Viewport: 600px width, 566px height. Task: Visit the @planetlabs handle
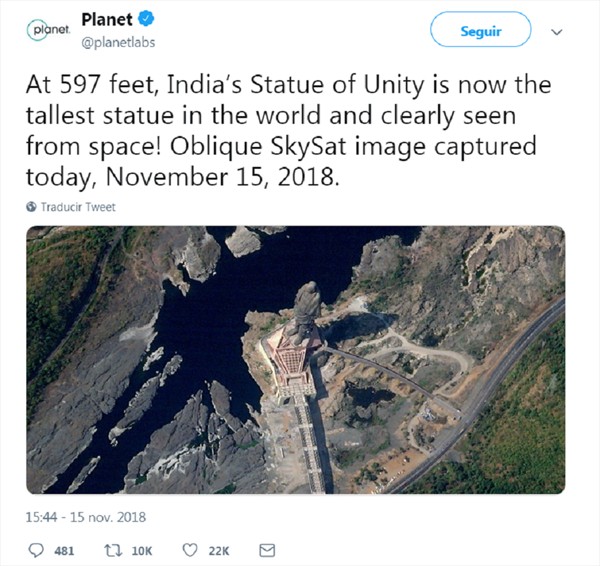coord(117,42)
